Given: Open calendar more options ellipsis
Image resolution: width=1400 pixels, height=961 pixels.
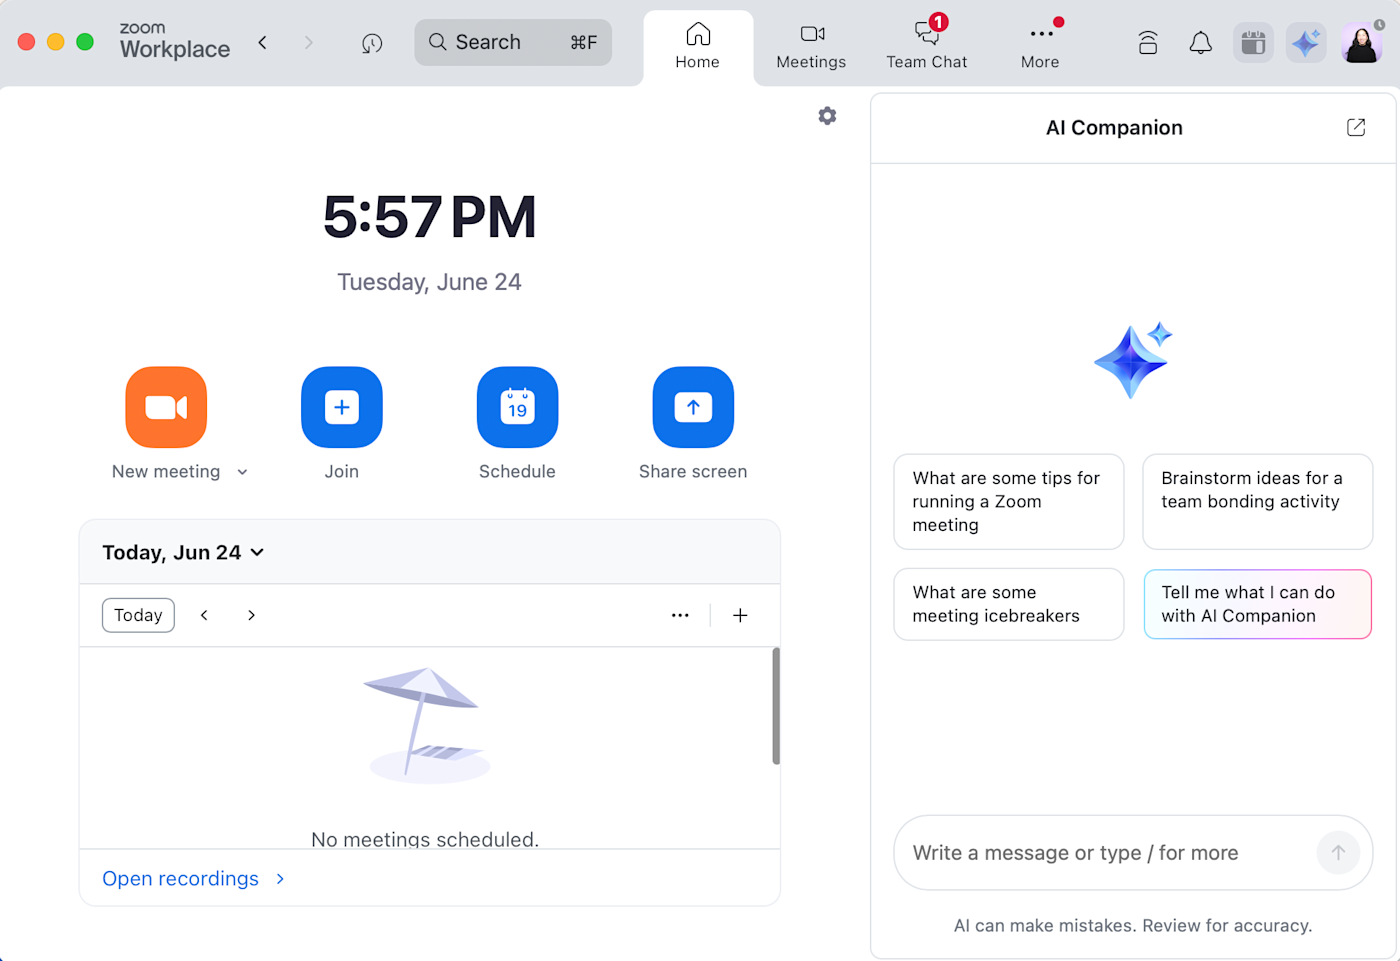Looking at the screenshot, I should point(680,615).
